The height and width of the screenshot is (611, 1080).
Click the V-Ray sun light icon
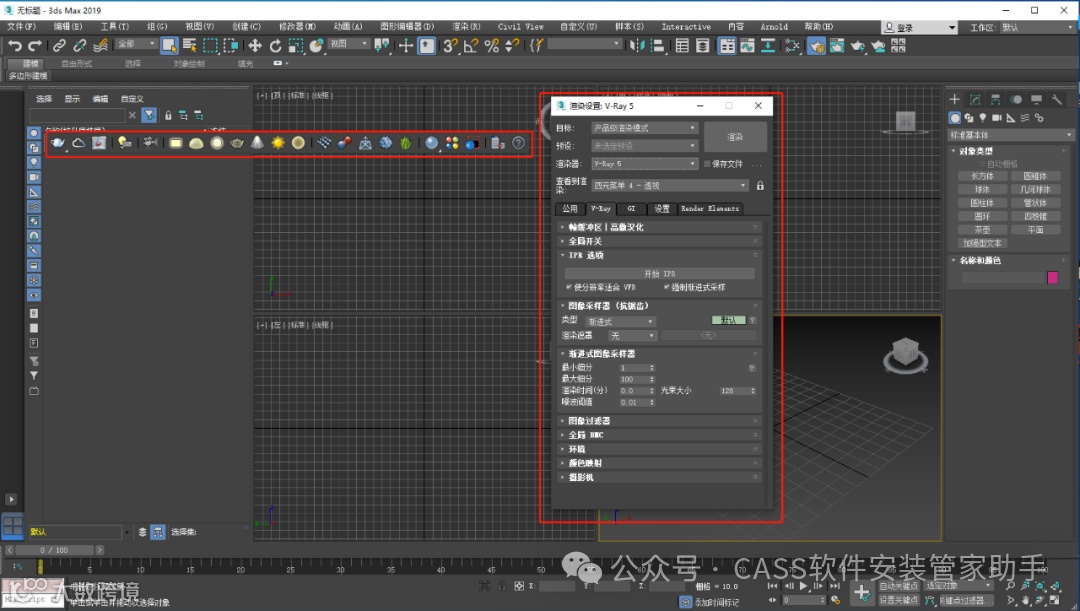(x=278, y=143)
